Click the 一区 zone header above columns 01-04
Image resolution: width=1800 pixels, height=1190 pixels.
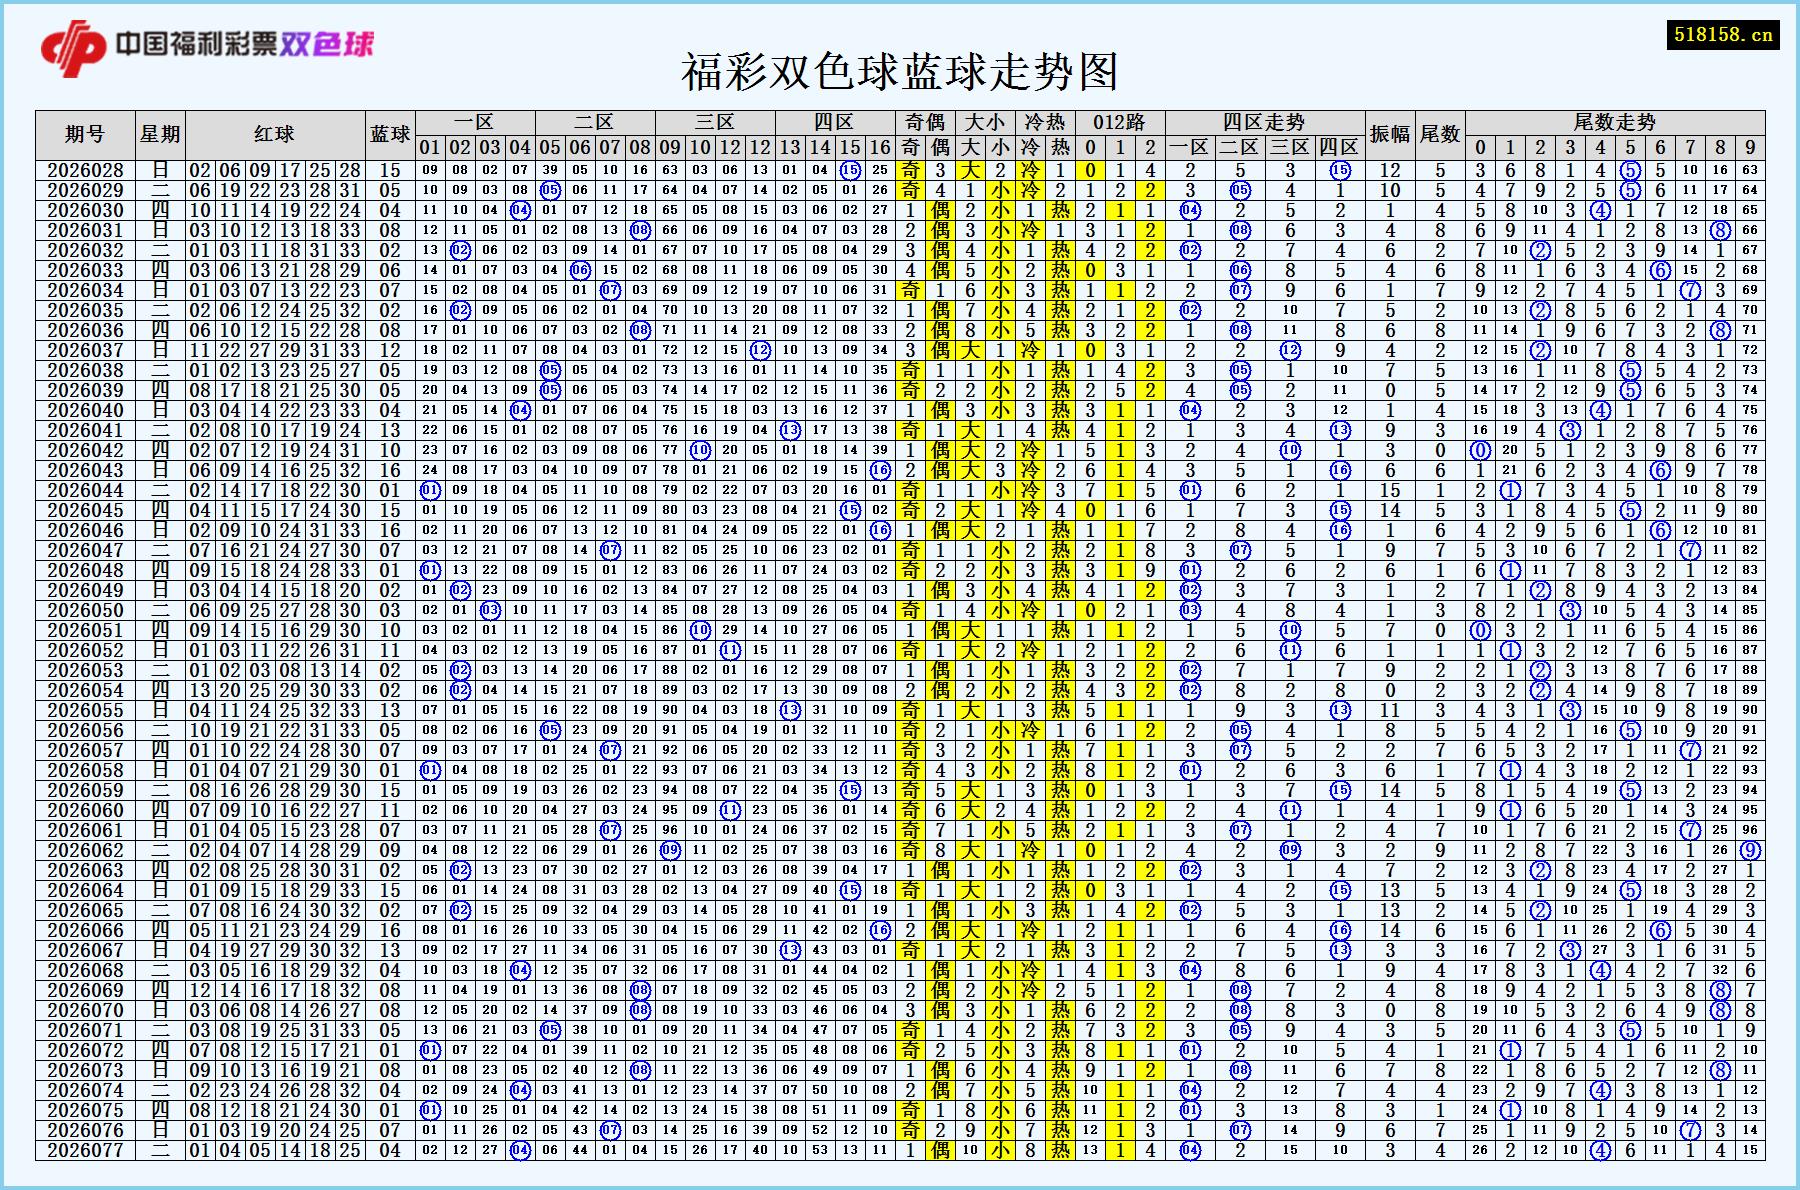(x=474, y=122)
